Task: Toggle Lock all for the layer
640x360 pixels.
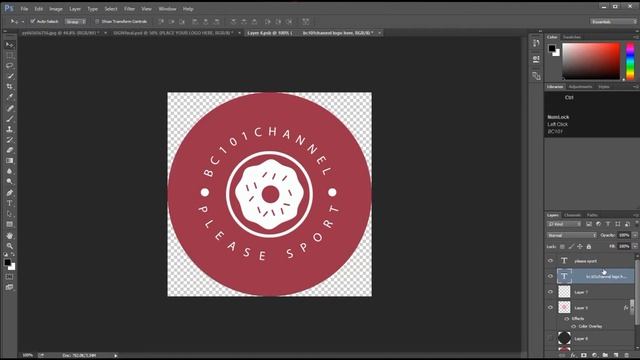Action: point(589,247)
